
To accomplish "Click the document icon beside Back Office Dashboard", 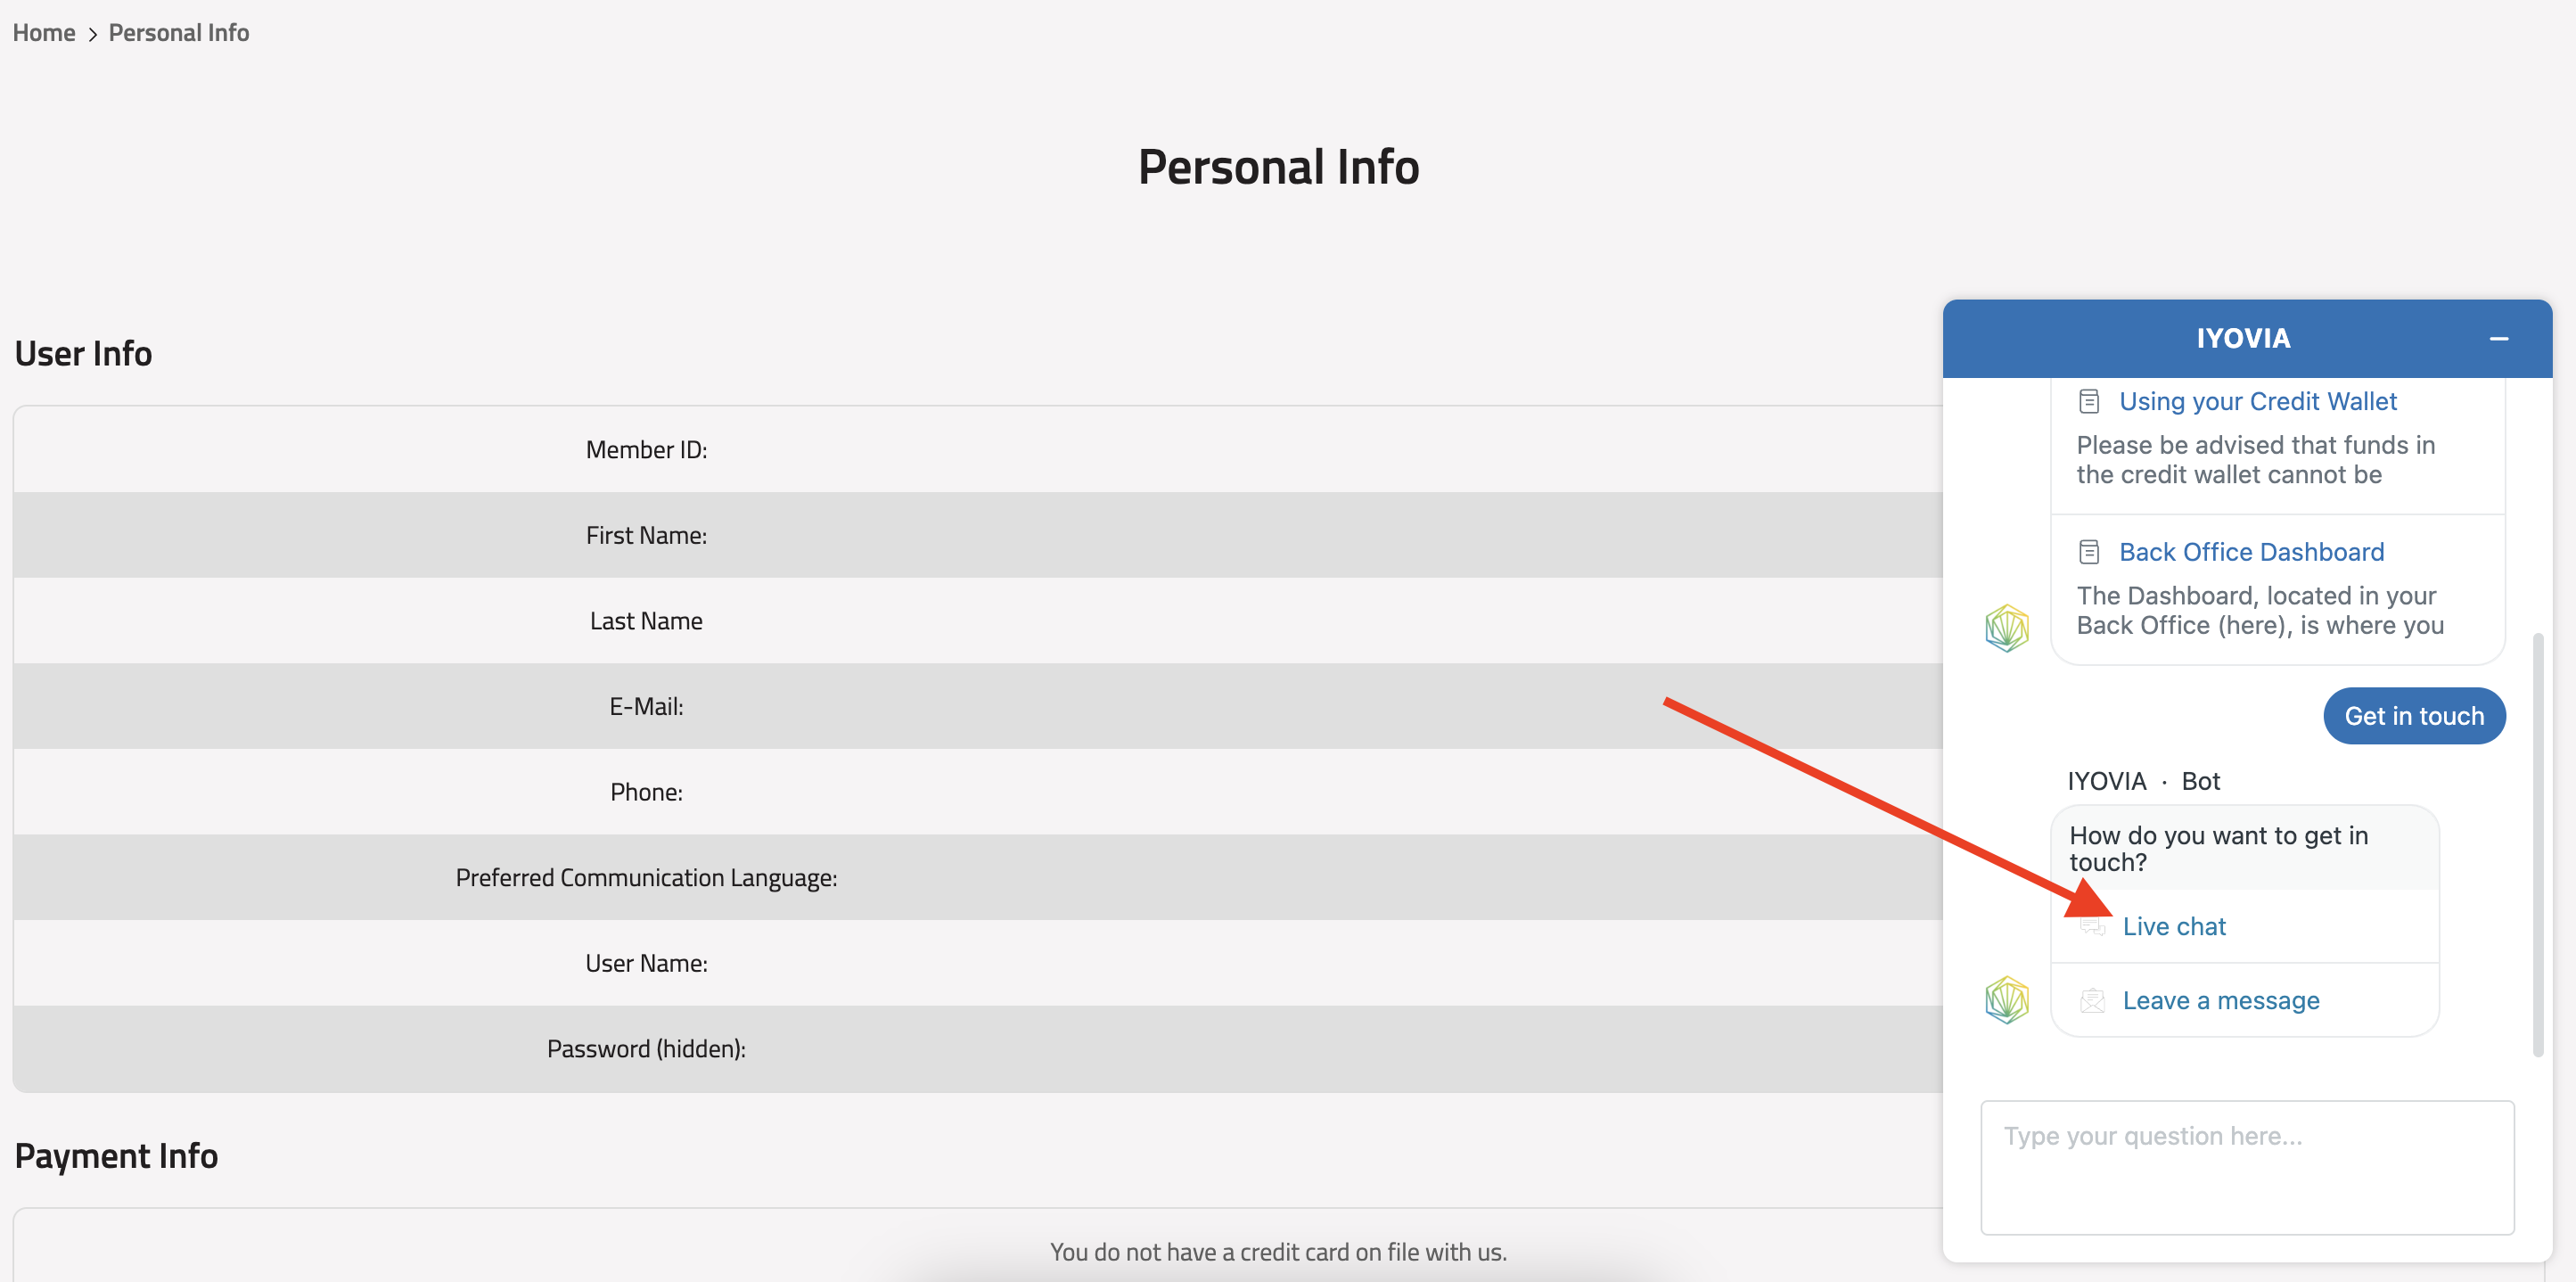I will (x=2089, y=552).
